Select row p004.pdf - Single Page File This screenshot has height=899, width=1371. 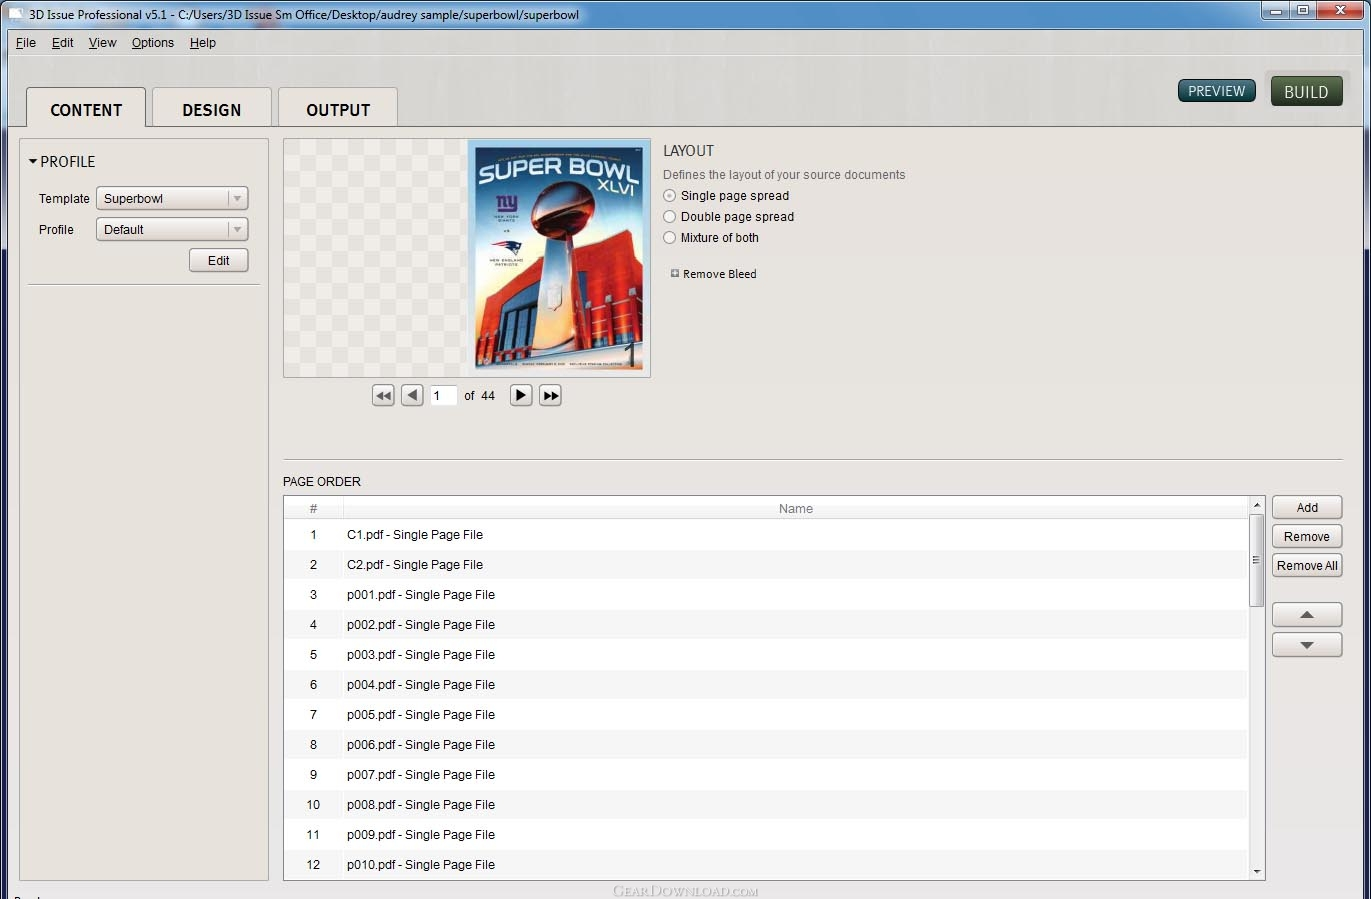tap(766, 685)
